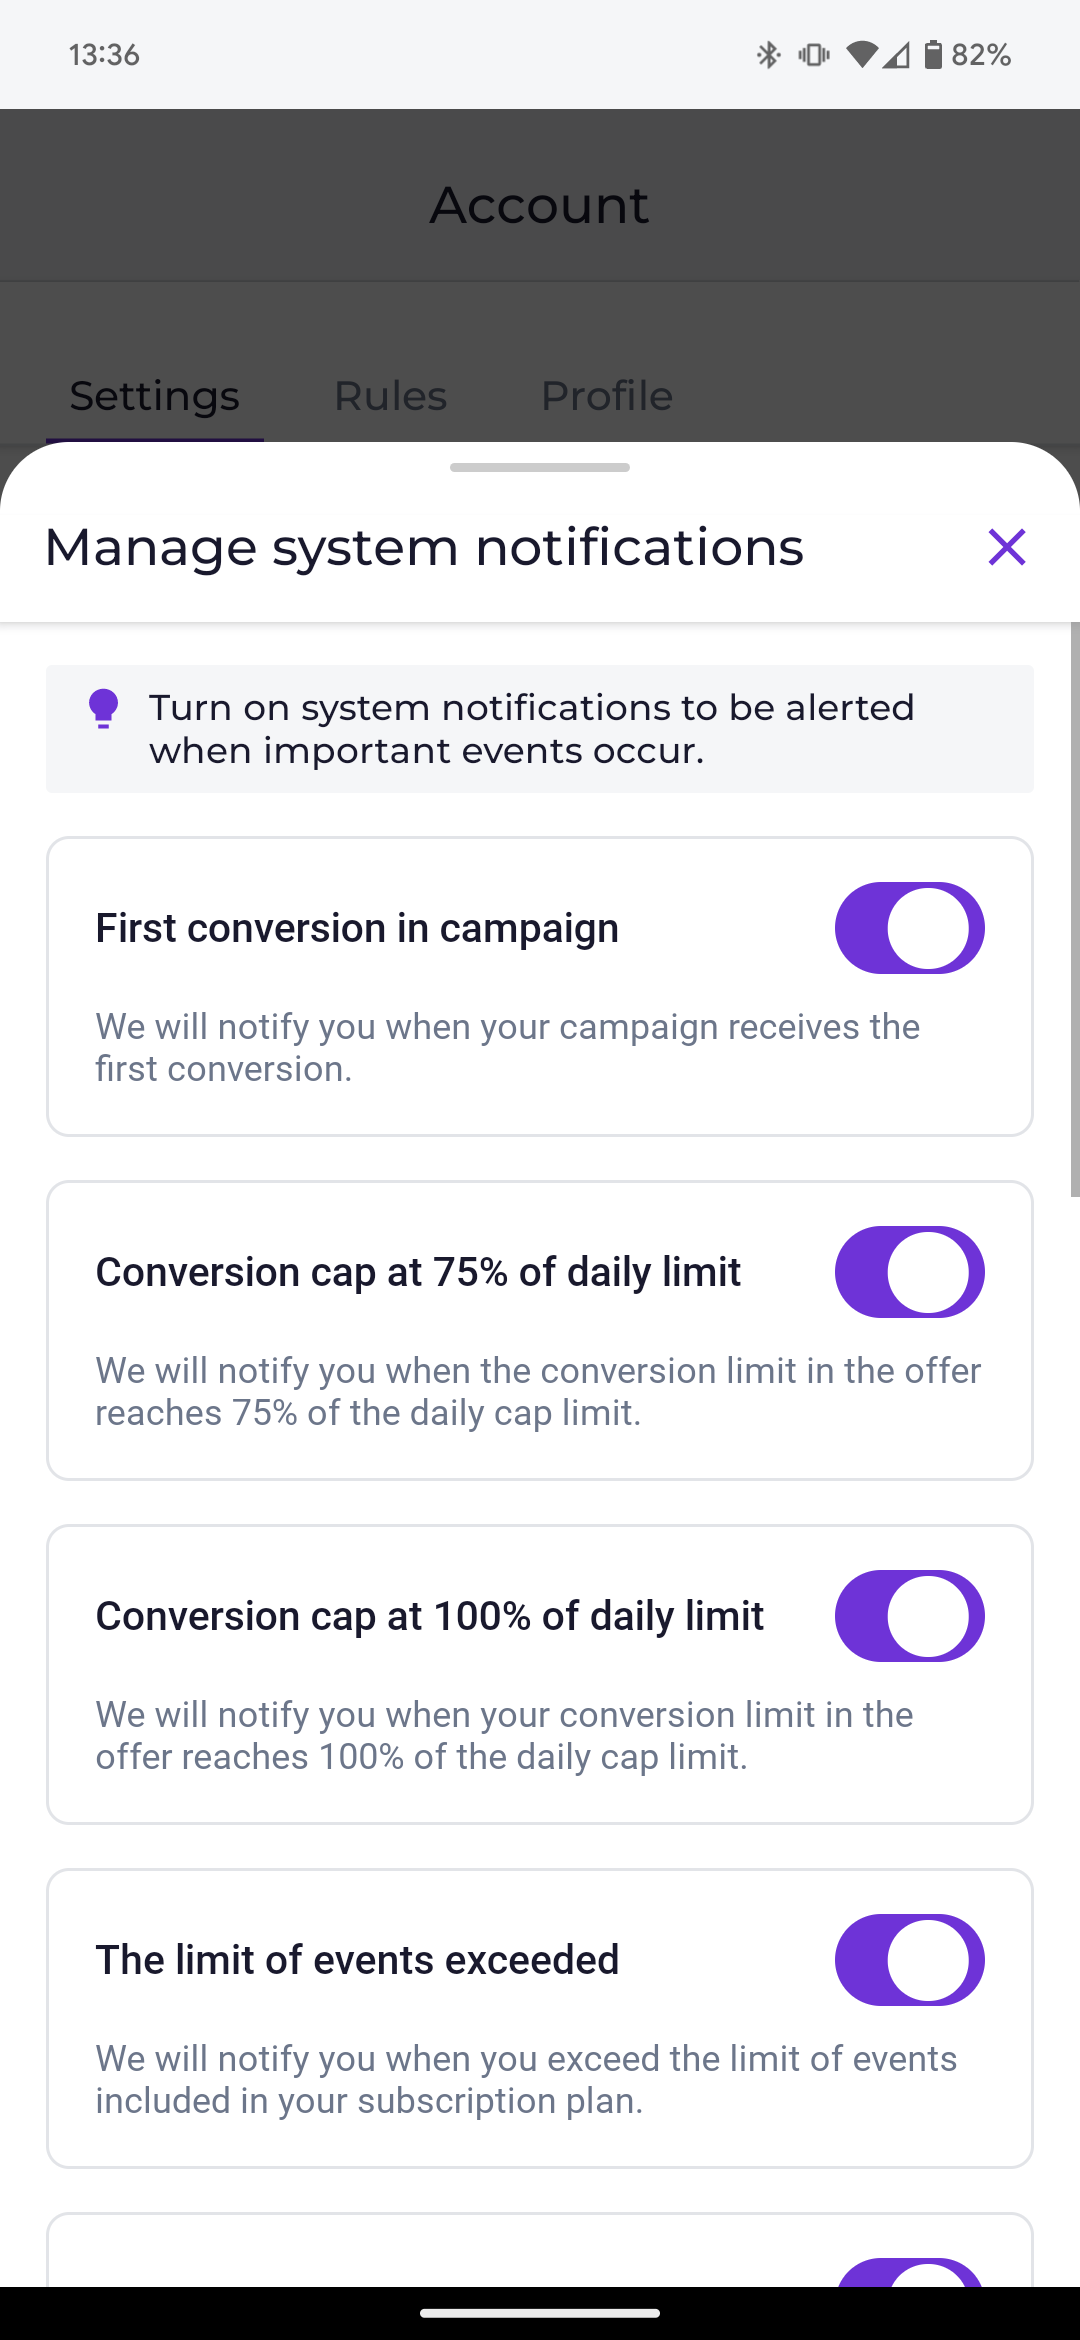
Task: Click the purple lightbulb tip icon
Action: coord(103,708)
